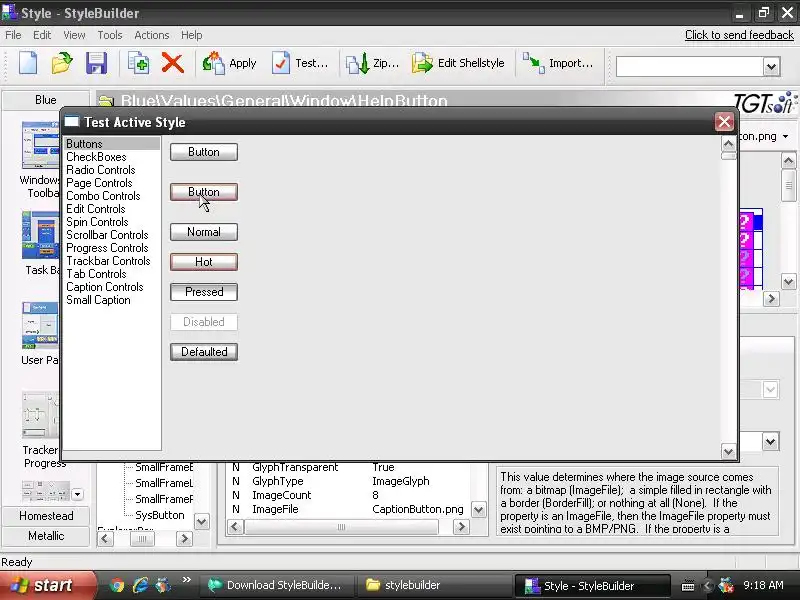The image size is (800, 600).
Task: Click the hot-highlighted Button under the cursor
Action: click(204, 192)
